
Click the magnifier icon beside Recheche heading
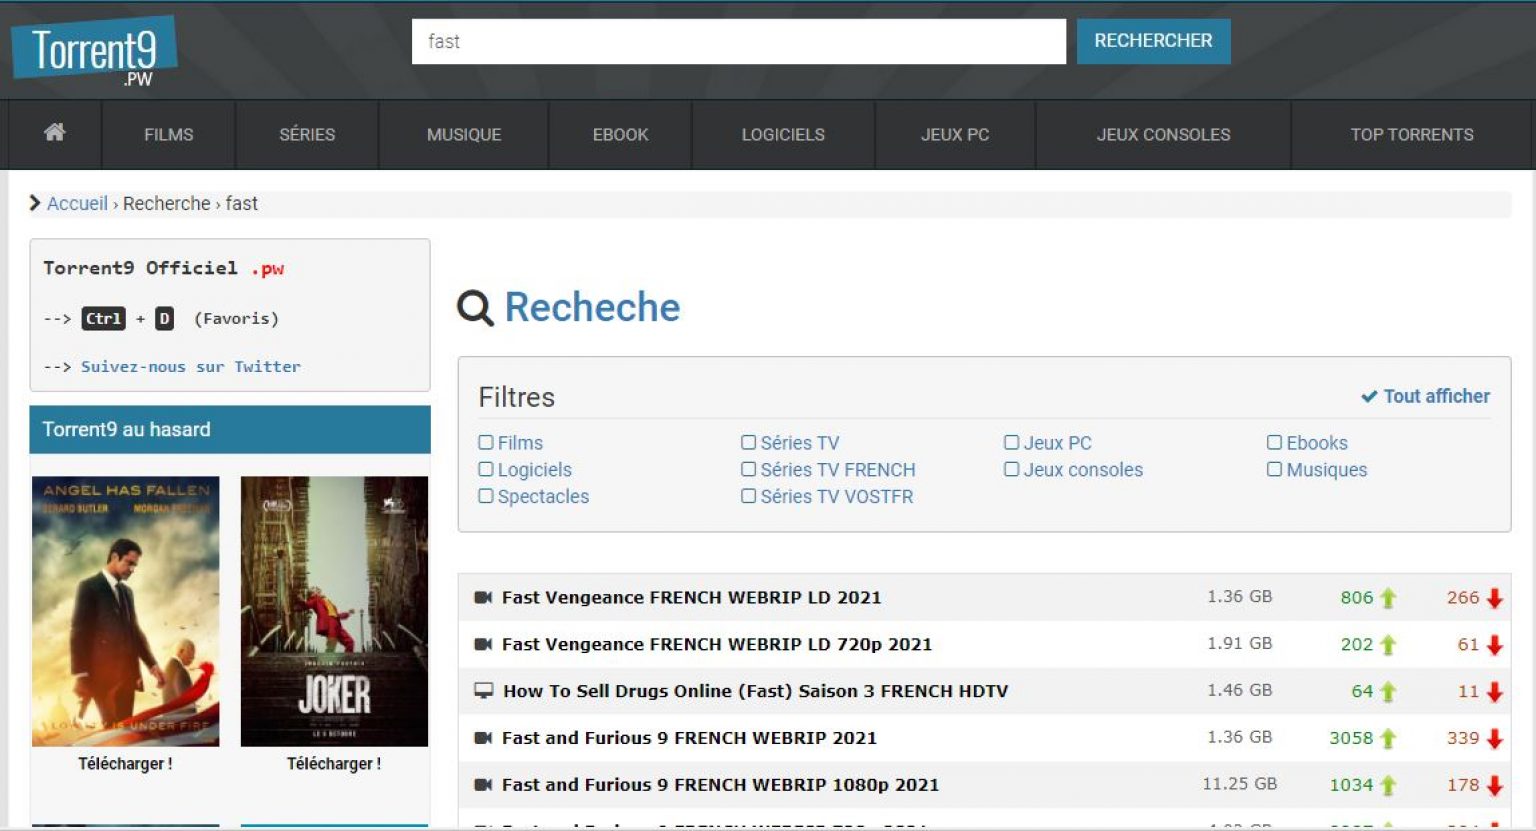tap(475, 308)
